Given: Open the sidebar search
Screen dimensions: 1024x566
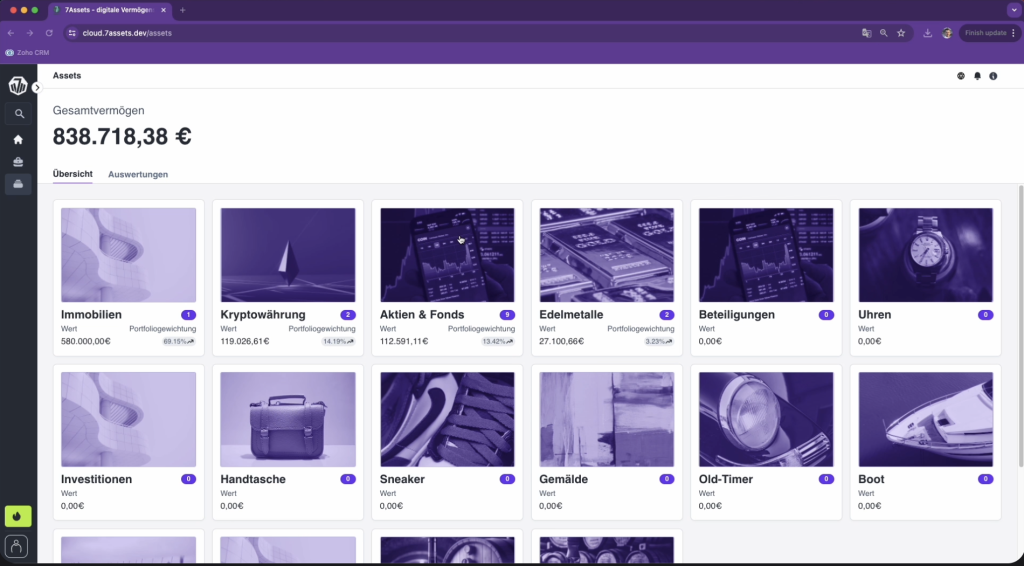Looking at the screenshot, I should 19,114.
